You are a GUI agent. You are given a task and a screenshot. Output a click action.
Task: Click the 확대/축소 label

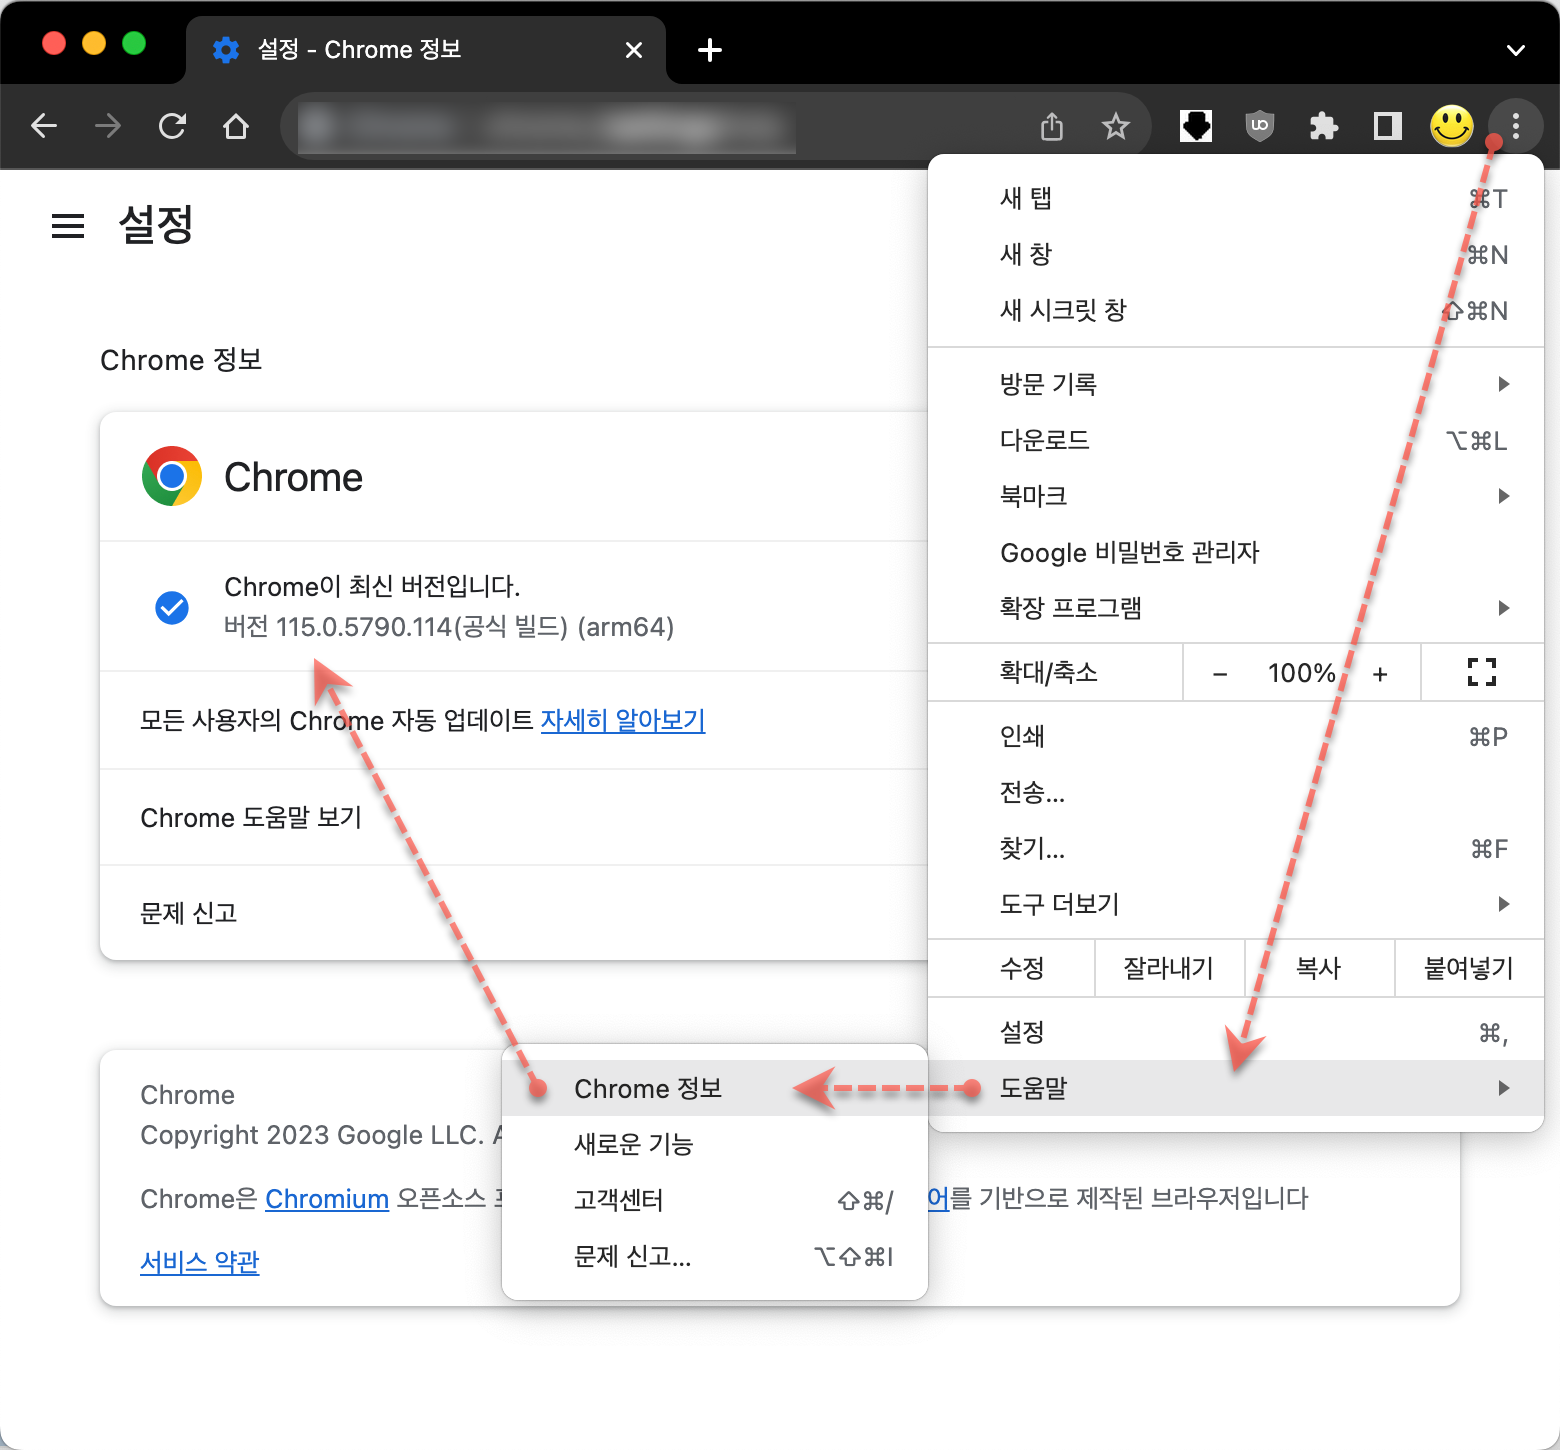click(1049, 672)
